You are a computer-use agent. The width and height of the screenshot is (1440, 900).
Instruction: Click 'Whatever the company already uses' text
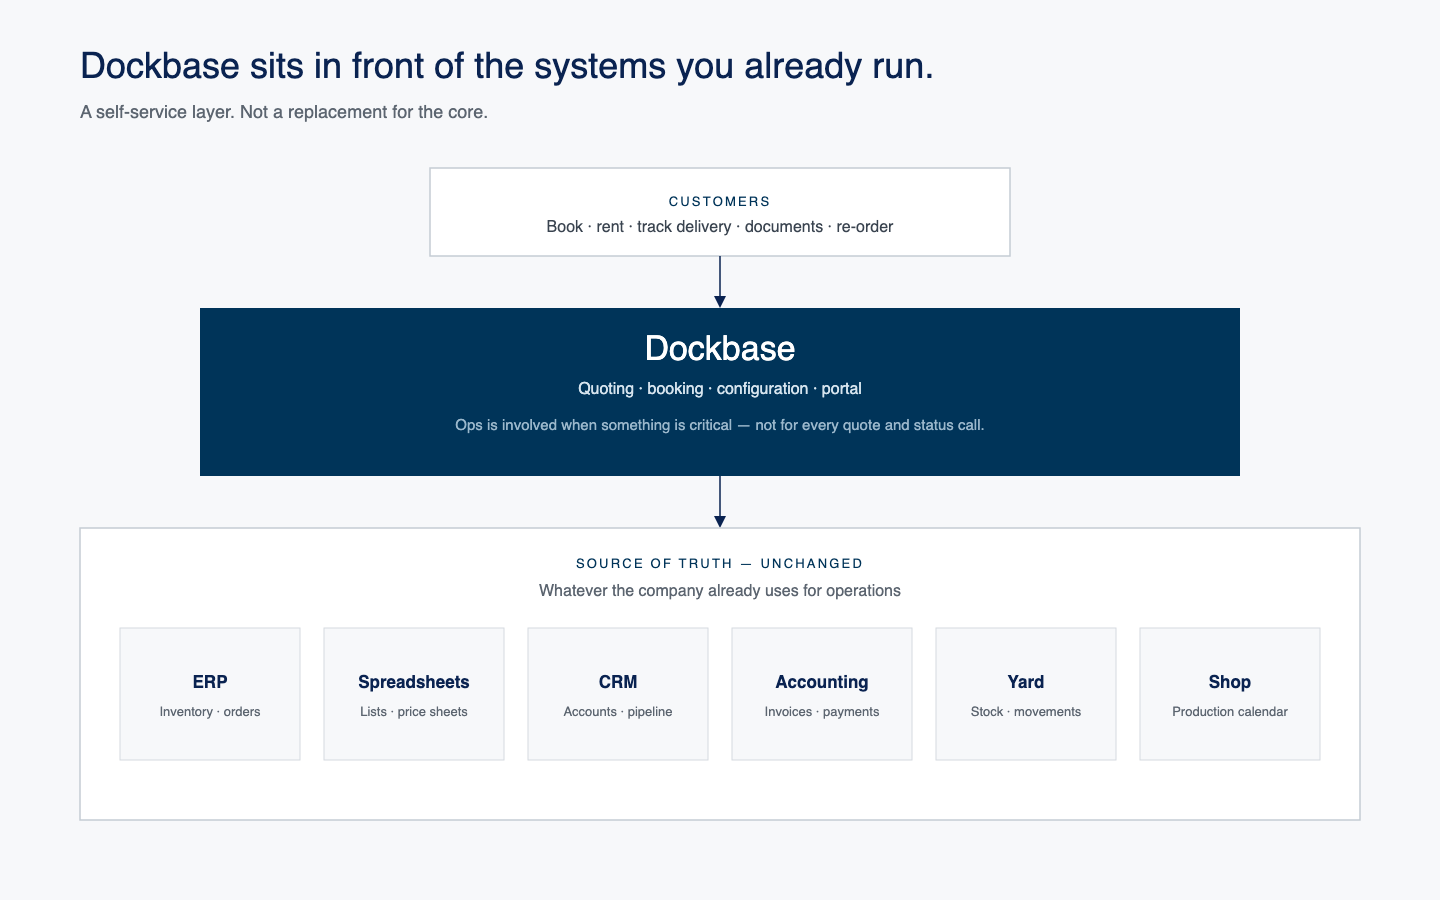click(x=720, y=590)
